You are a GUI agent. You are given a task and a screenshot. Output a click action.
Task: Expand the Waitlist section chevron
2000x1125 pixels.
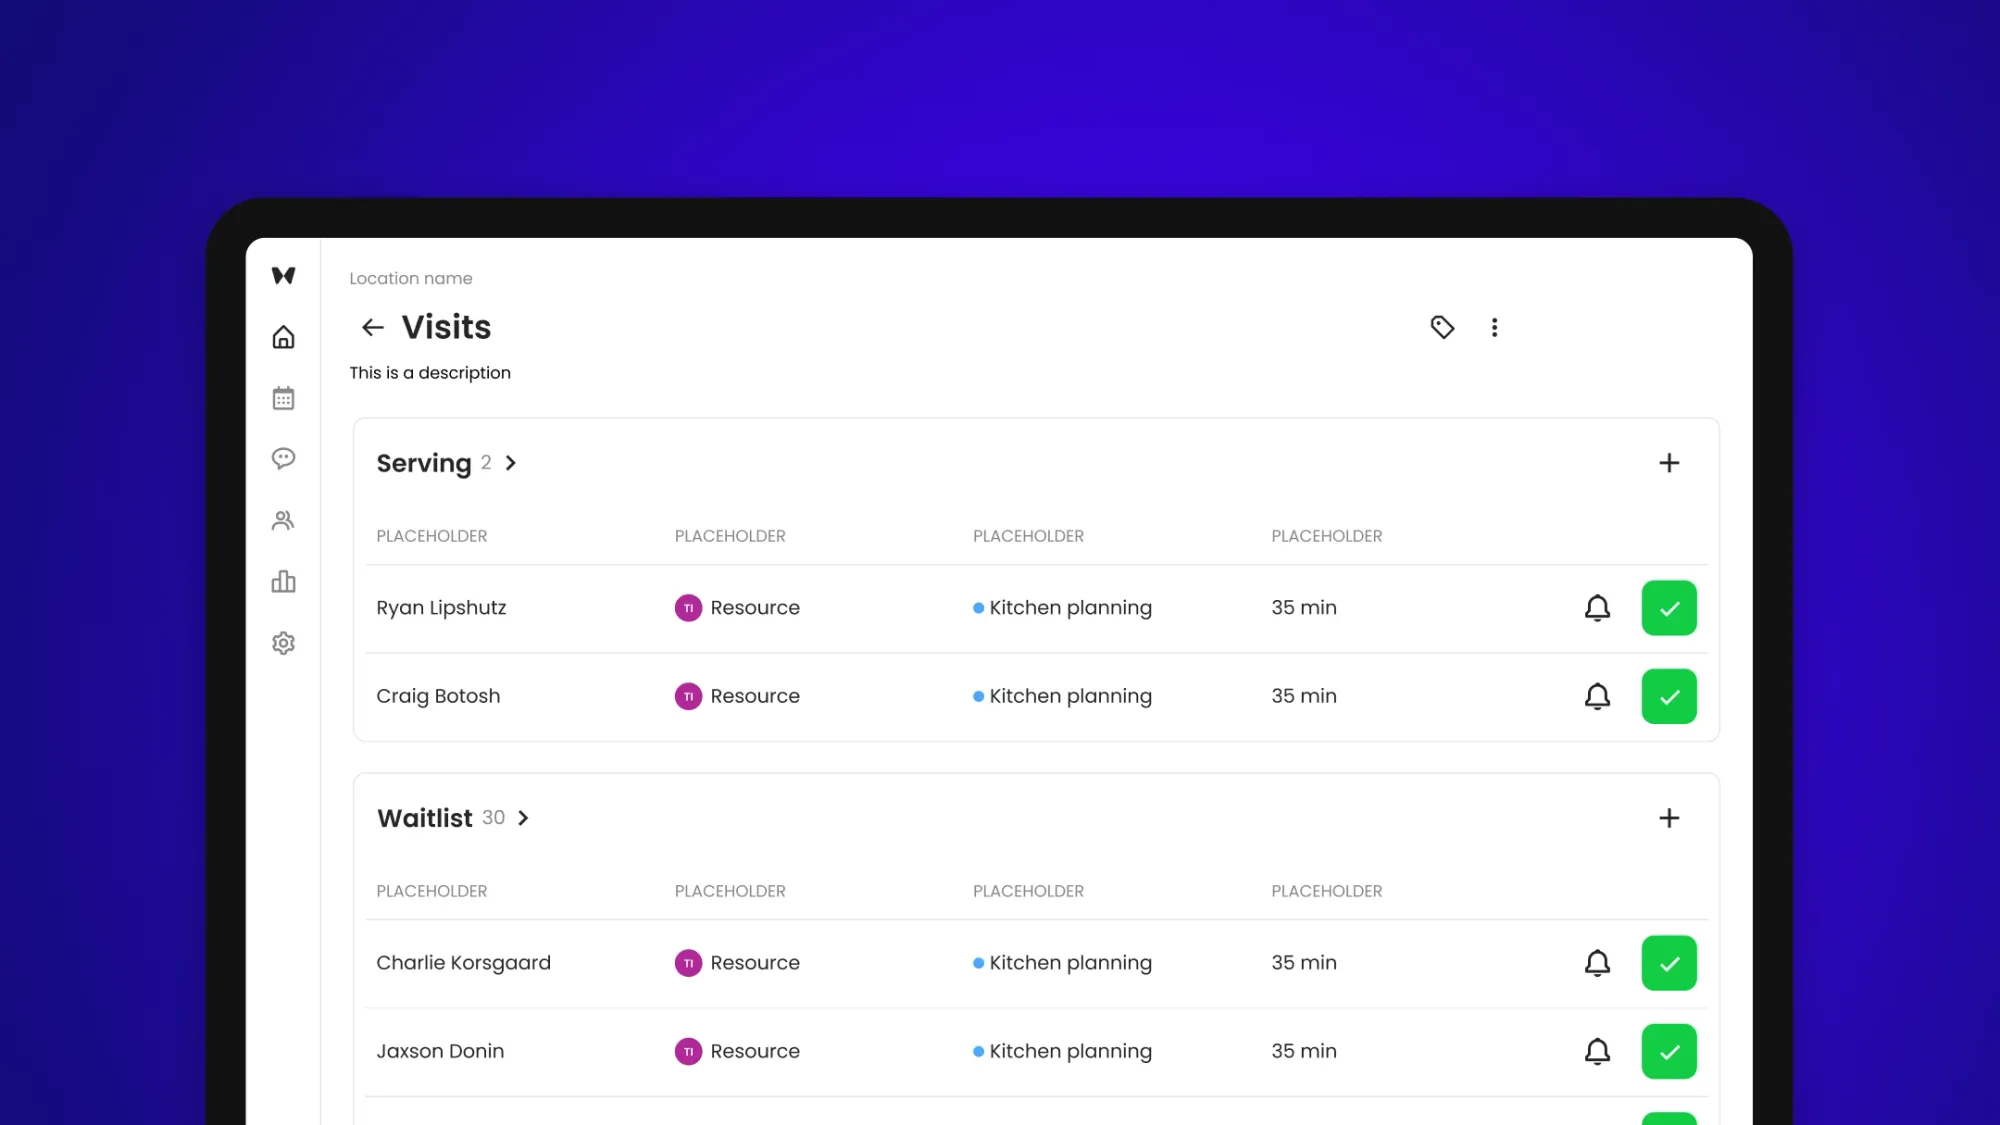523,818
